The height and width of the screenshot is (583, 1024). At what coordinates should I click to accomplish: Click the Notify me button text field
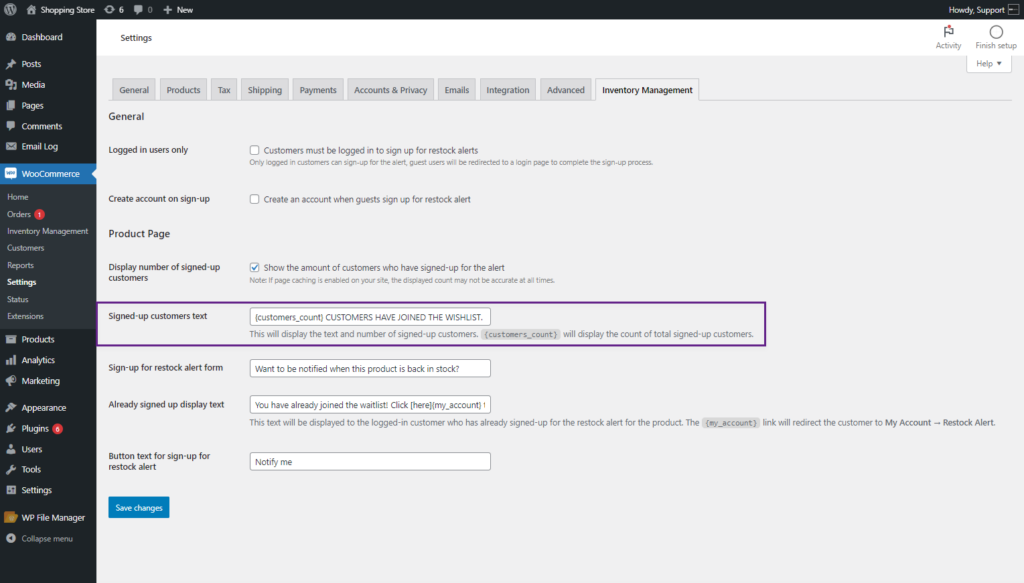370,462
